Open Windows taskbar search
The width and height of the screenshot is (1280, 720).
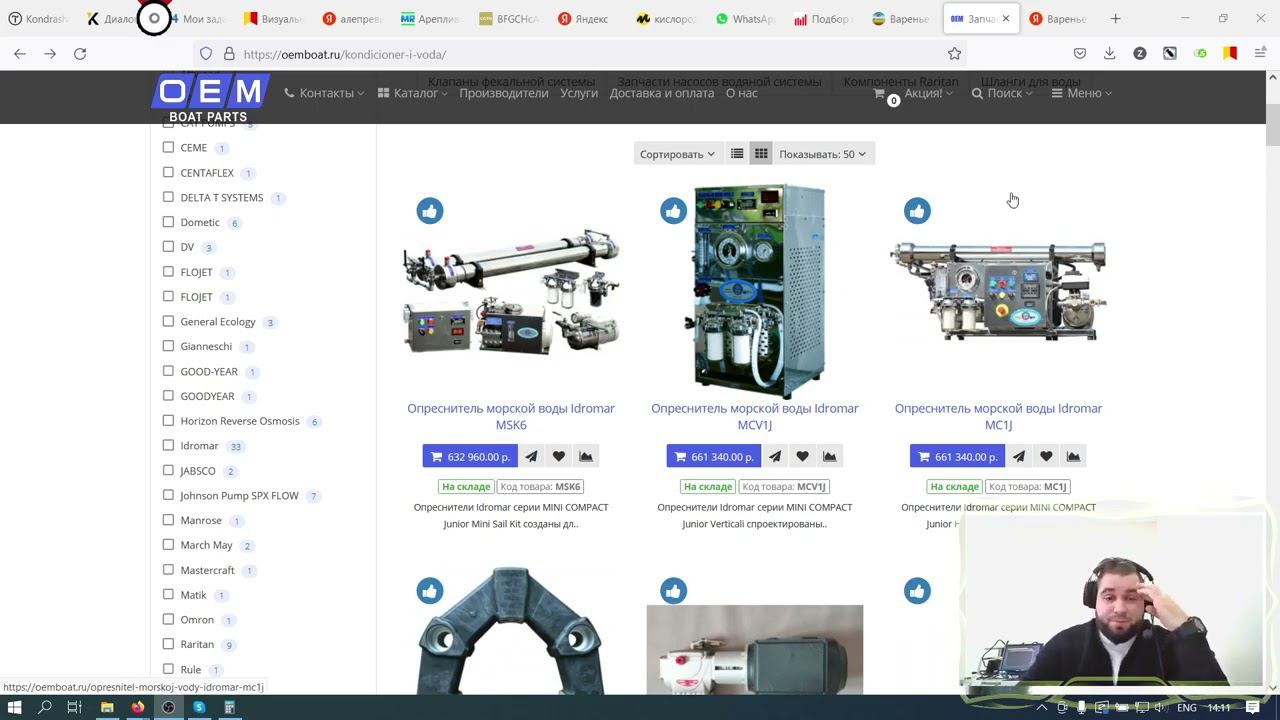[x=45, y=707]
